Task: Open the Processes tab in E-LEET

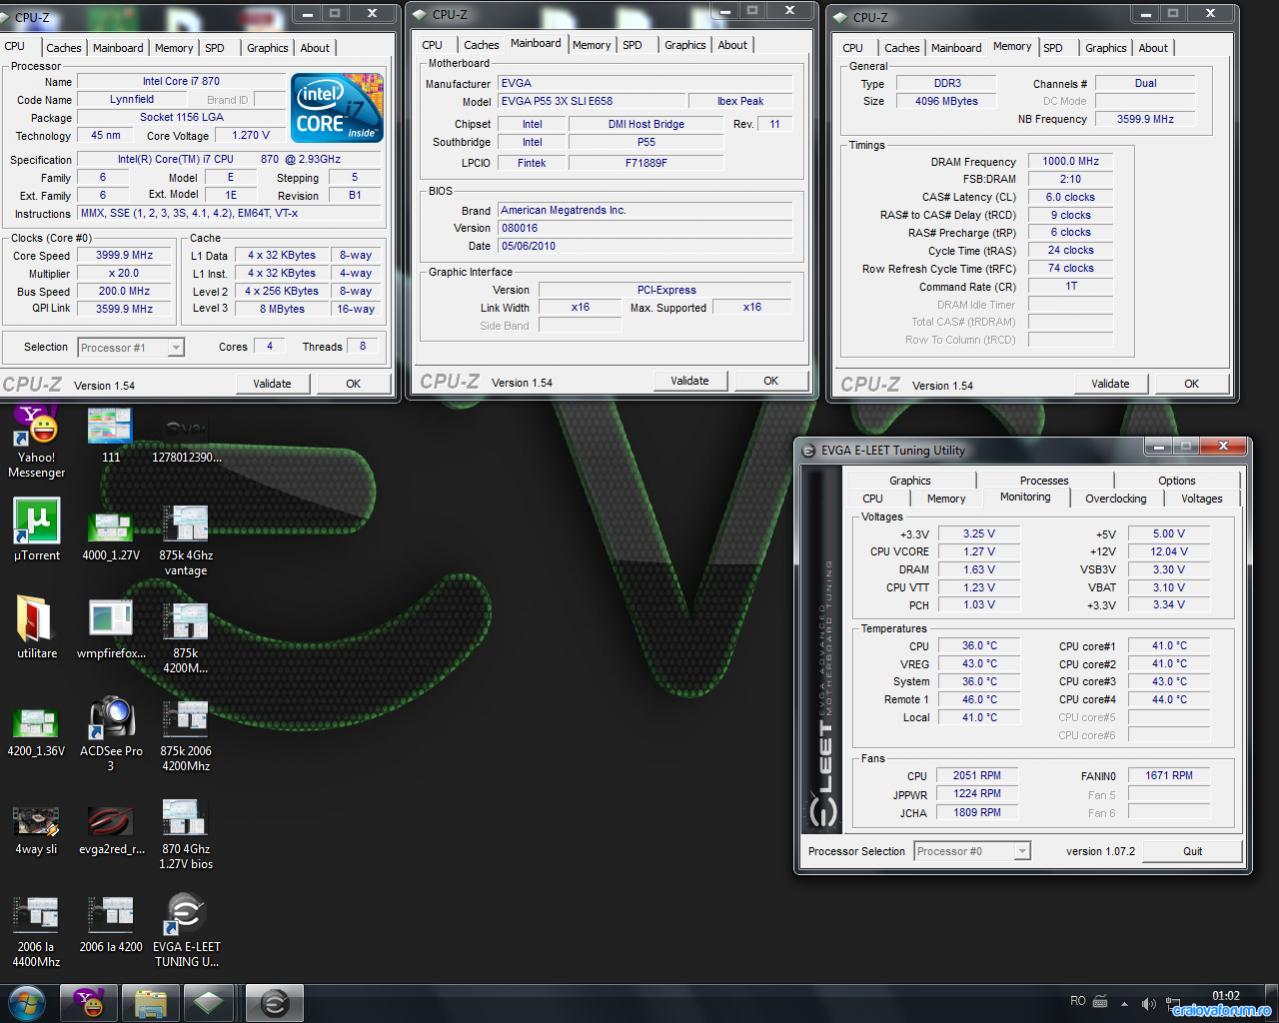Action: pos(1044,480)
